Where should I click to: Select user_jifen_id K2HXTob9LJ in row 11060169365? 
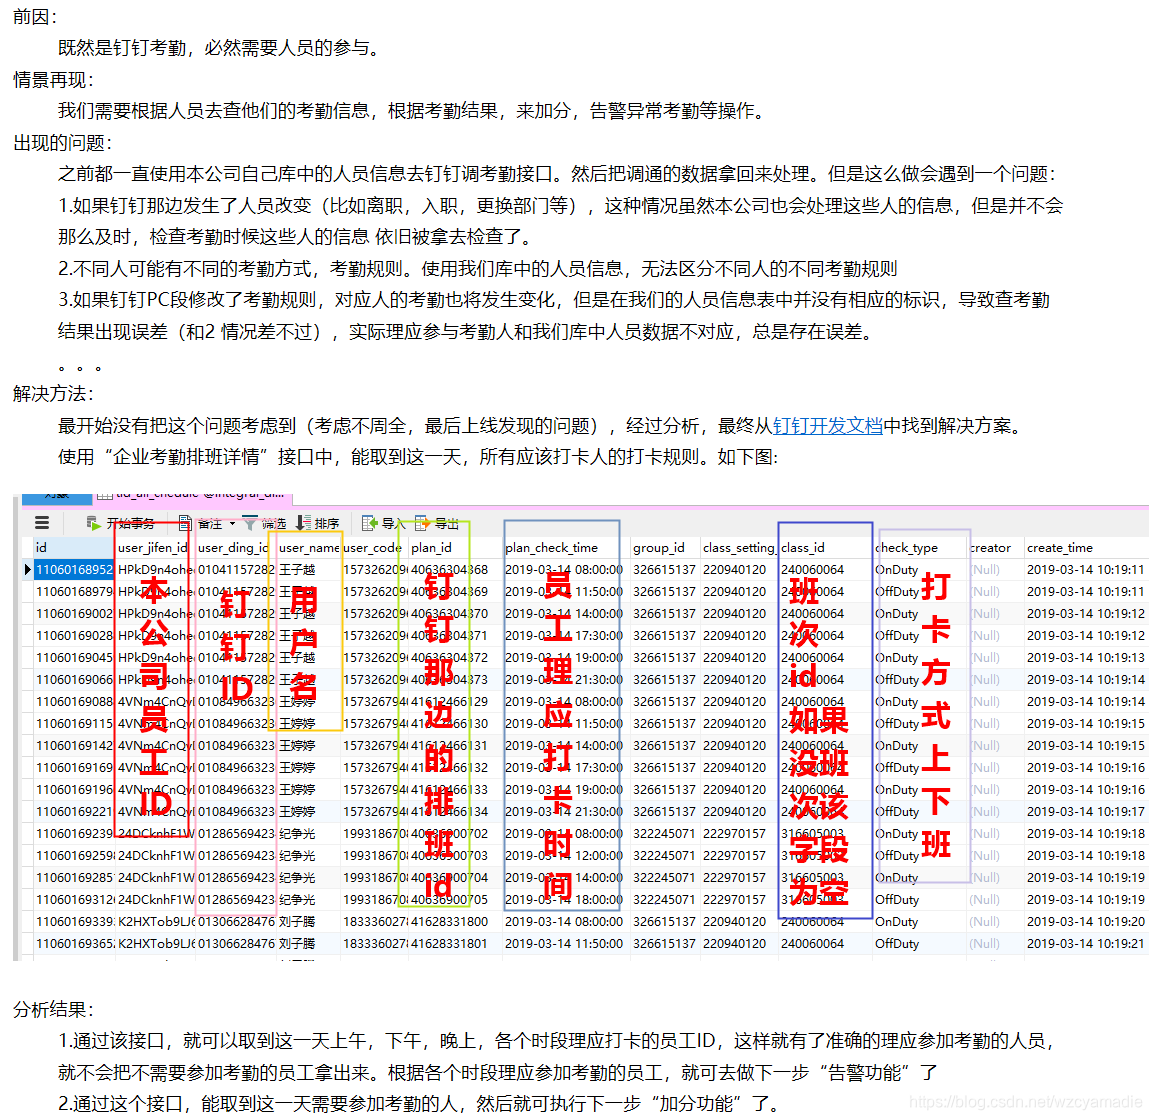154,944
